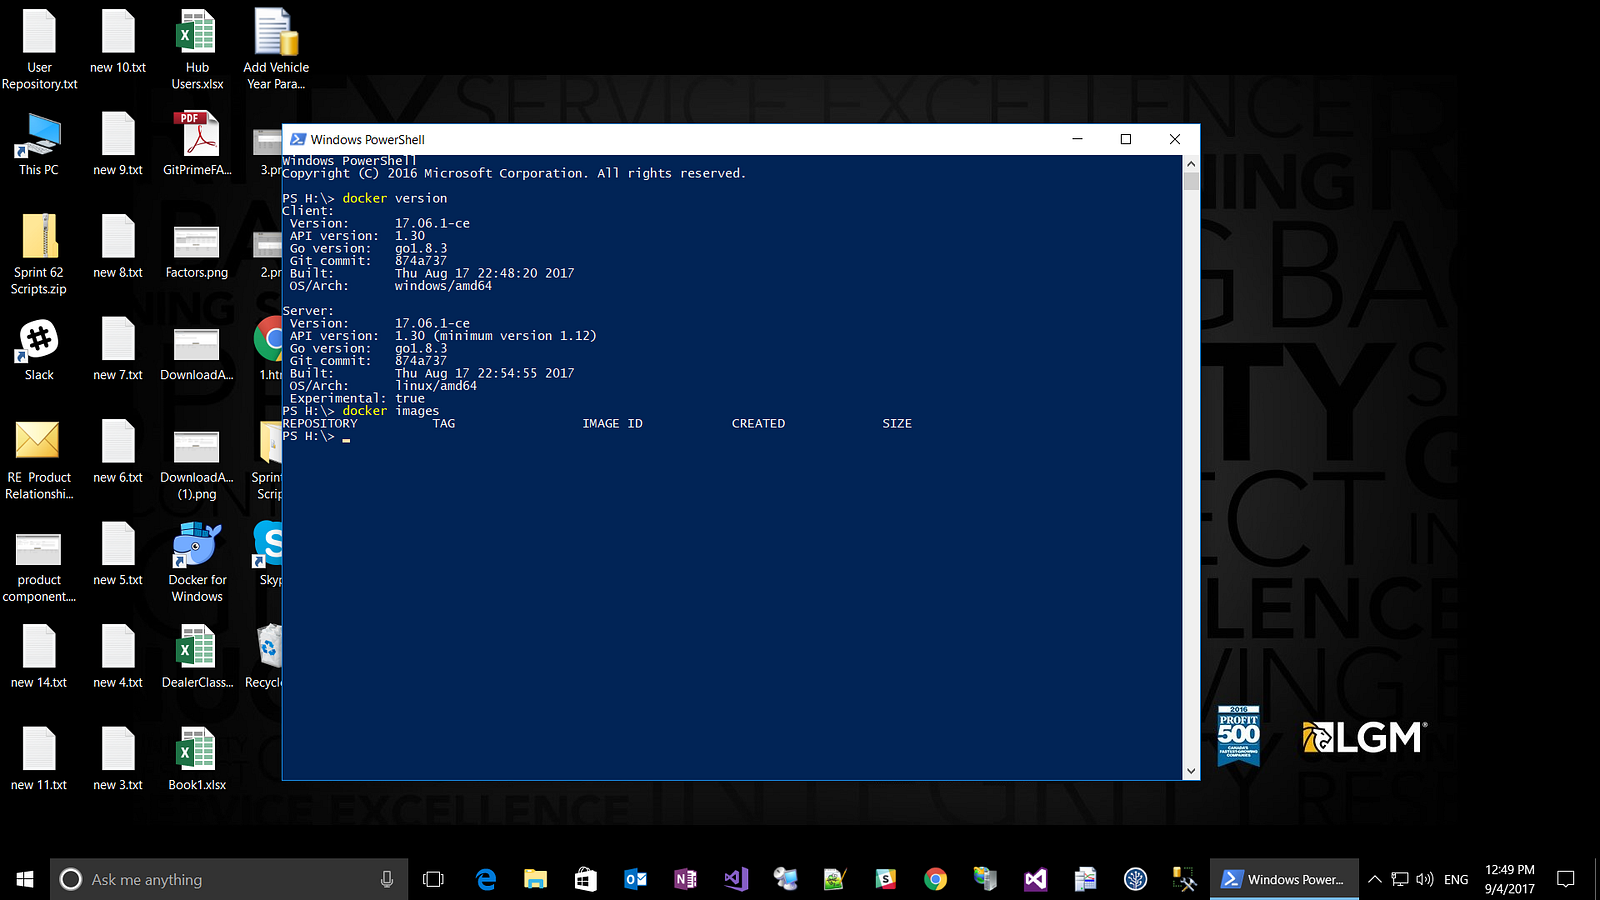Select the new 3.txt desktop file

click(118, 760)
